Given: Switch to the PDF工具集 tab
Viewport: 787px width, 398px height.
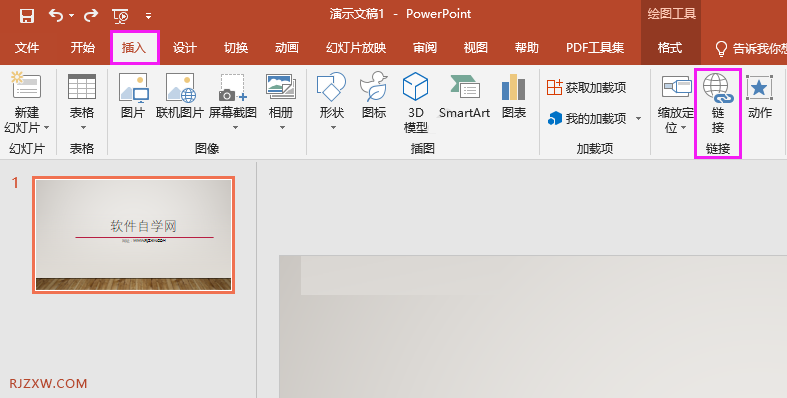Looking at the screenshot, I should click(595, 48).
